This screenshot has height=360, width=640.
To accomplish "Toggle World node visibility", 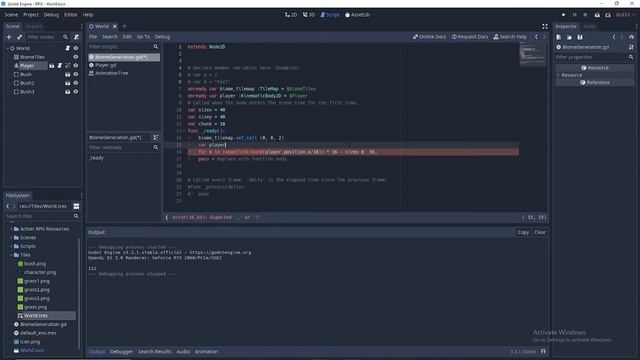I will [x=76, y=48].
